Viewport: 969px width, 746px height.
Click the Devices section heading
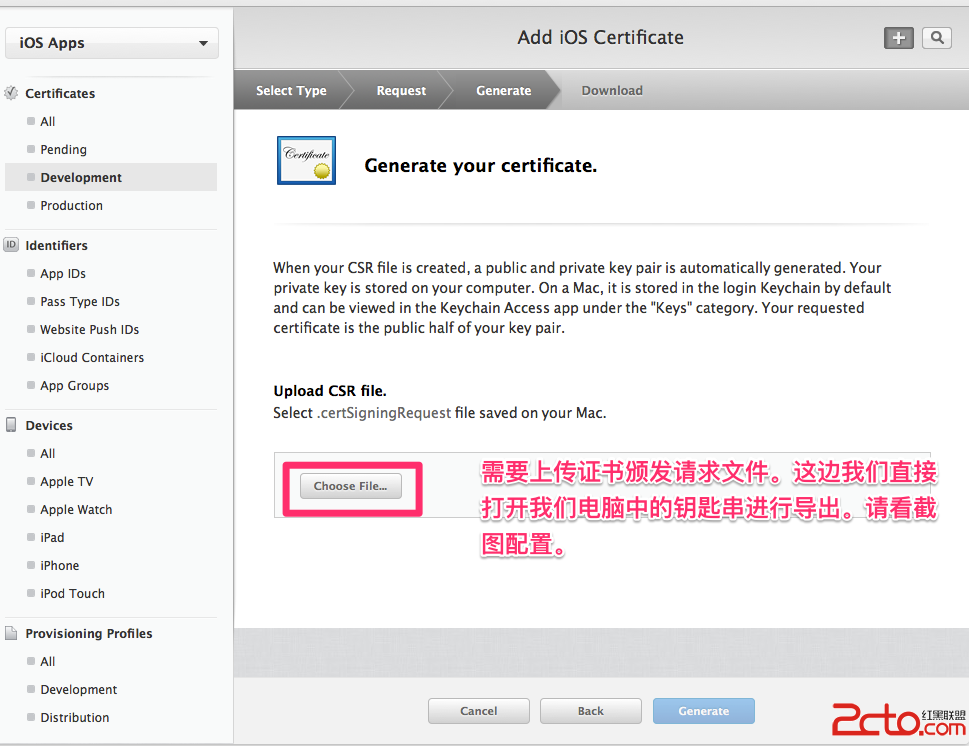tap(49, 425)
